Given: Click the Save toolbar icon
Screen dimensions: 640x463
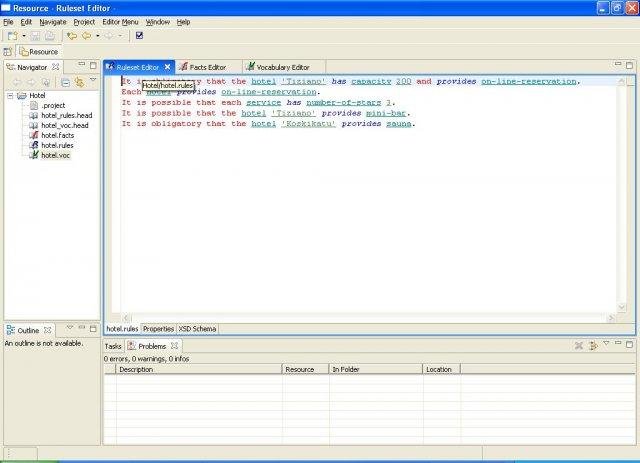Looking at the screenshot, I should (35, 36).
